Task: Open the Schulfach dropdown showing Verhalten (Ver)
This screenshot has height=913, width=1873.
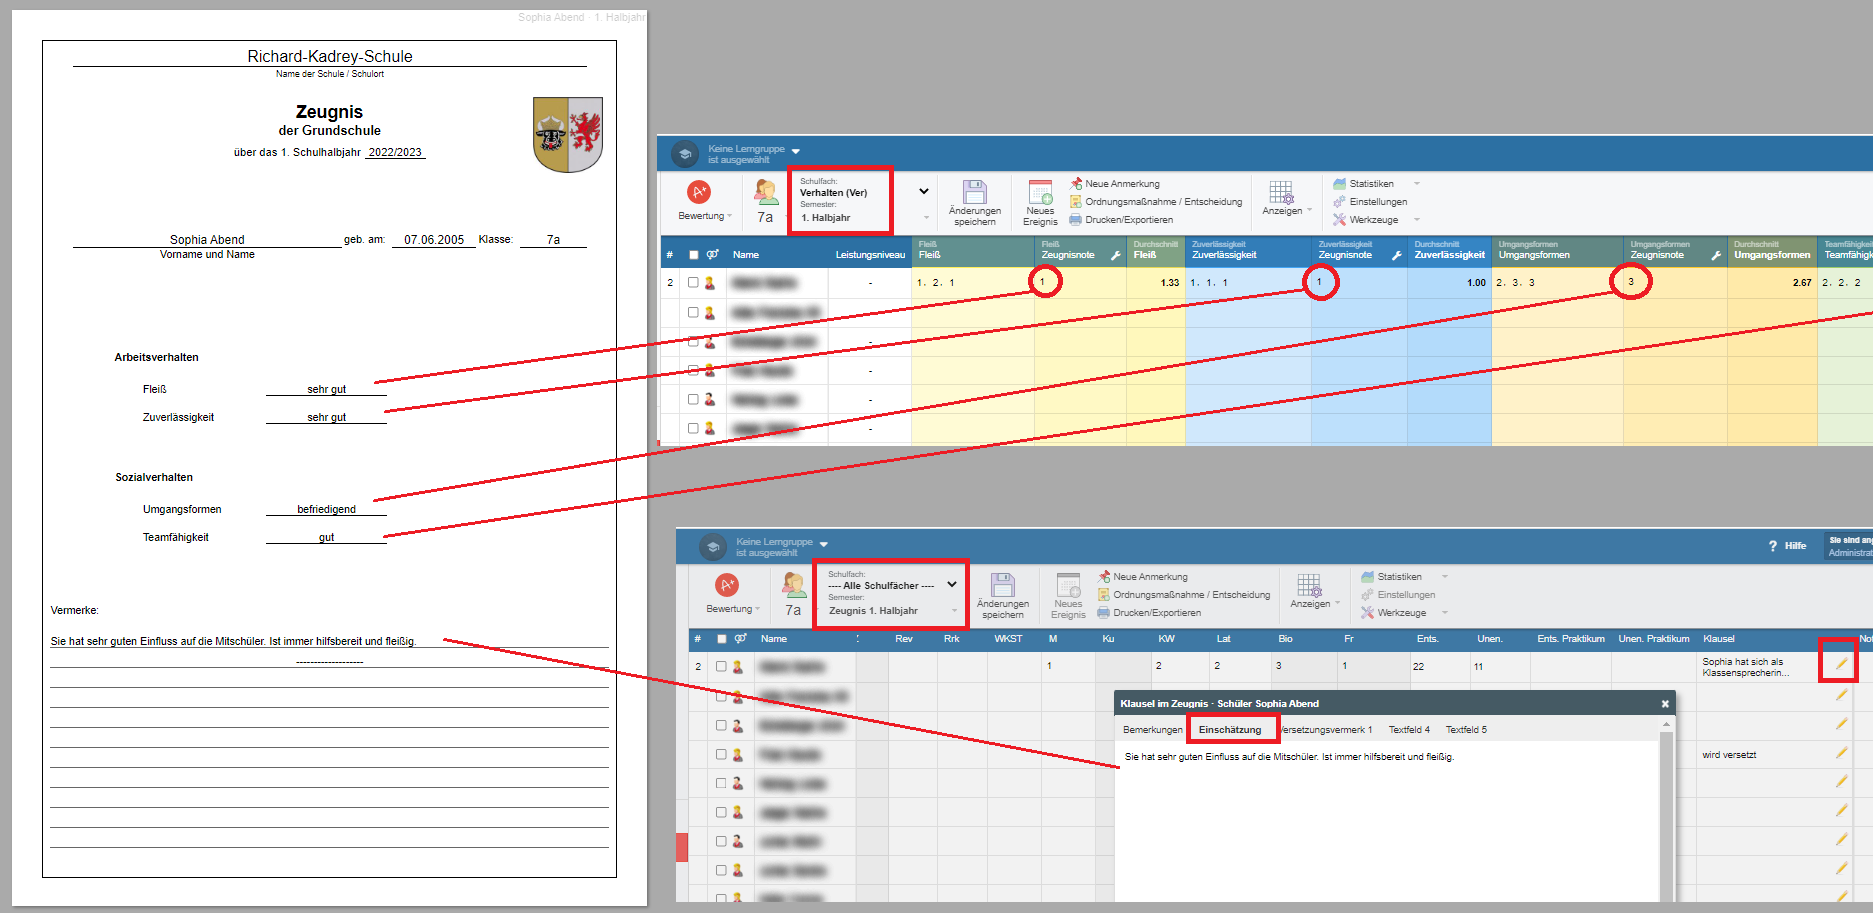Action: pyautogui.click(x=923, y=192)
